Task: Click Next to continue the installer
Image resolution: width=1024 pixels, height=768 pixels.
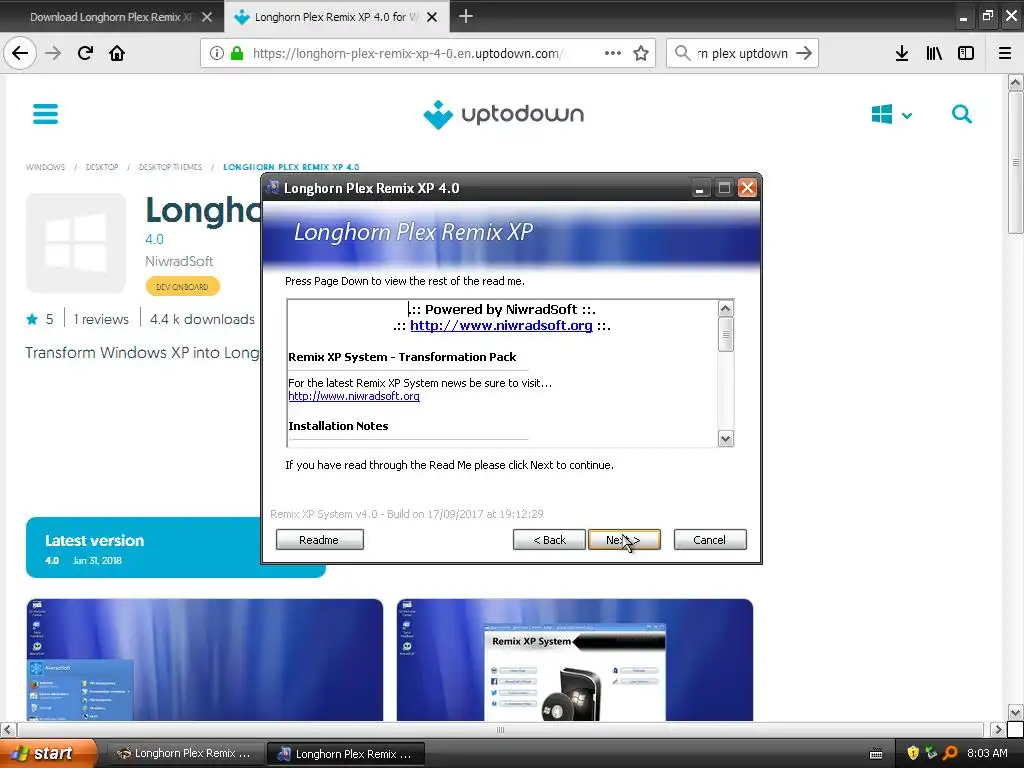Action: pos(624,540)
